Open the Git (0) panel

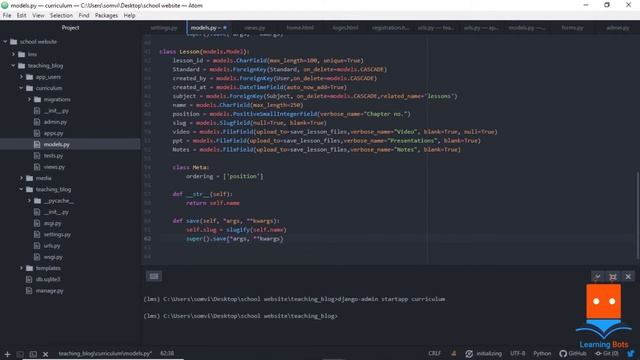[607, 353]
